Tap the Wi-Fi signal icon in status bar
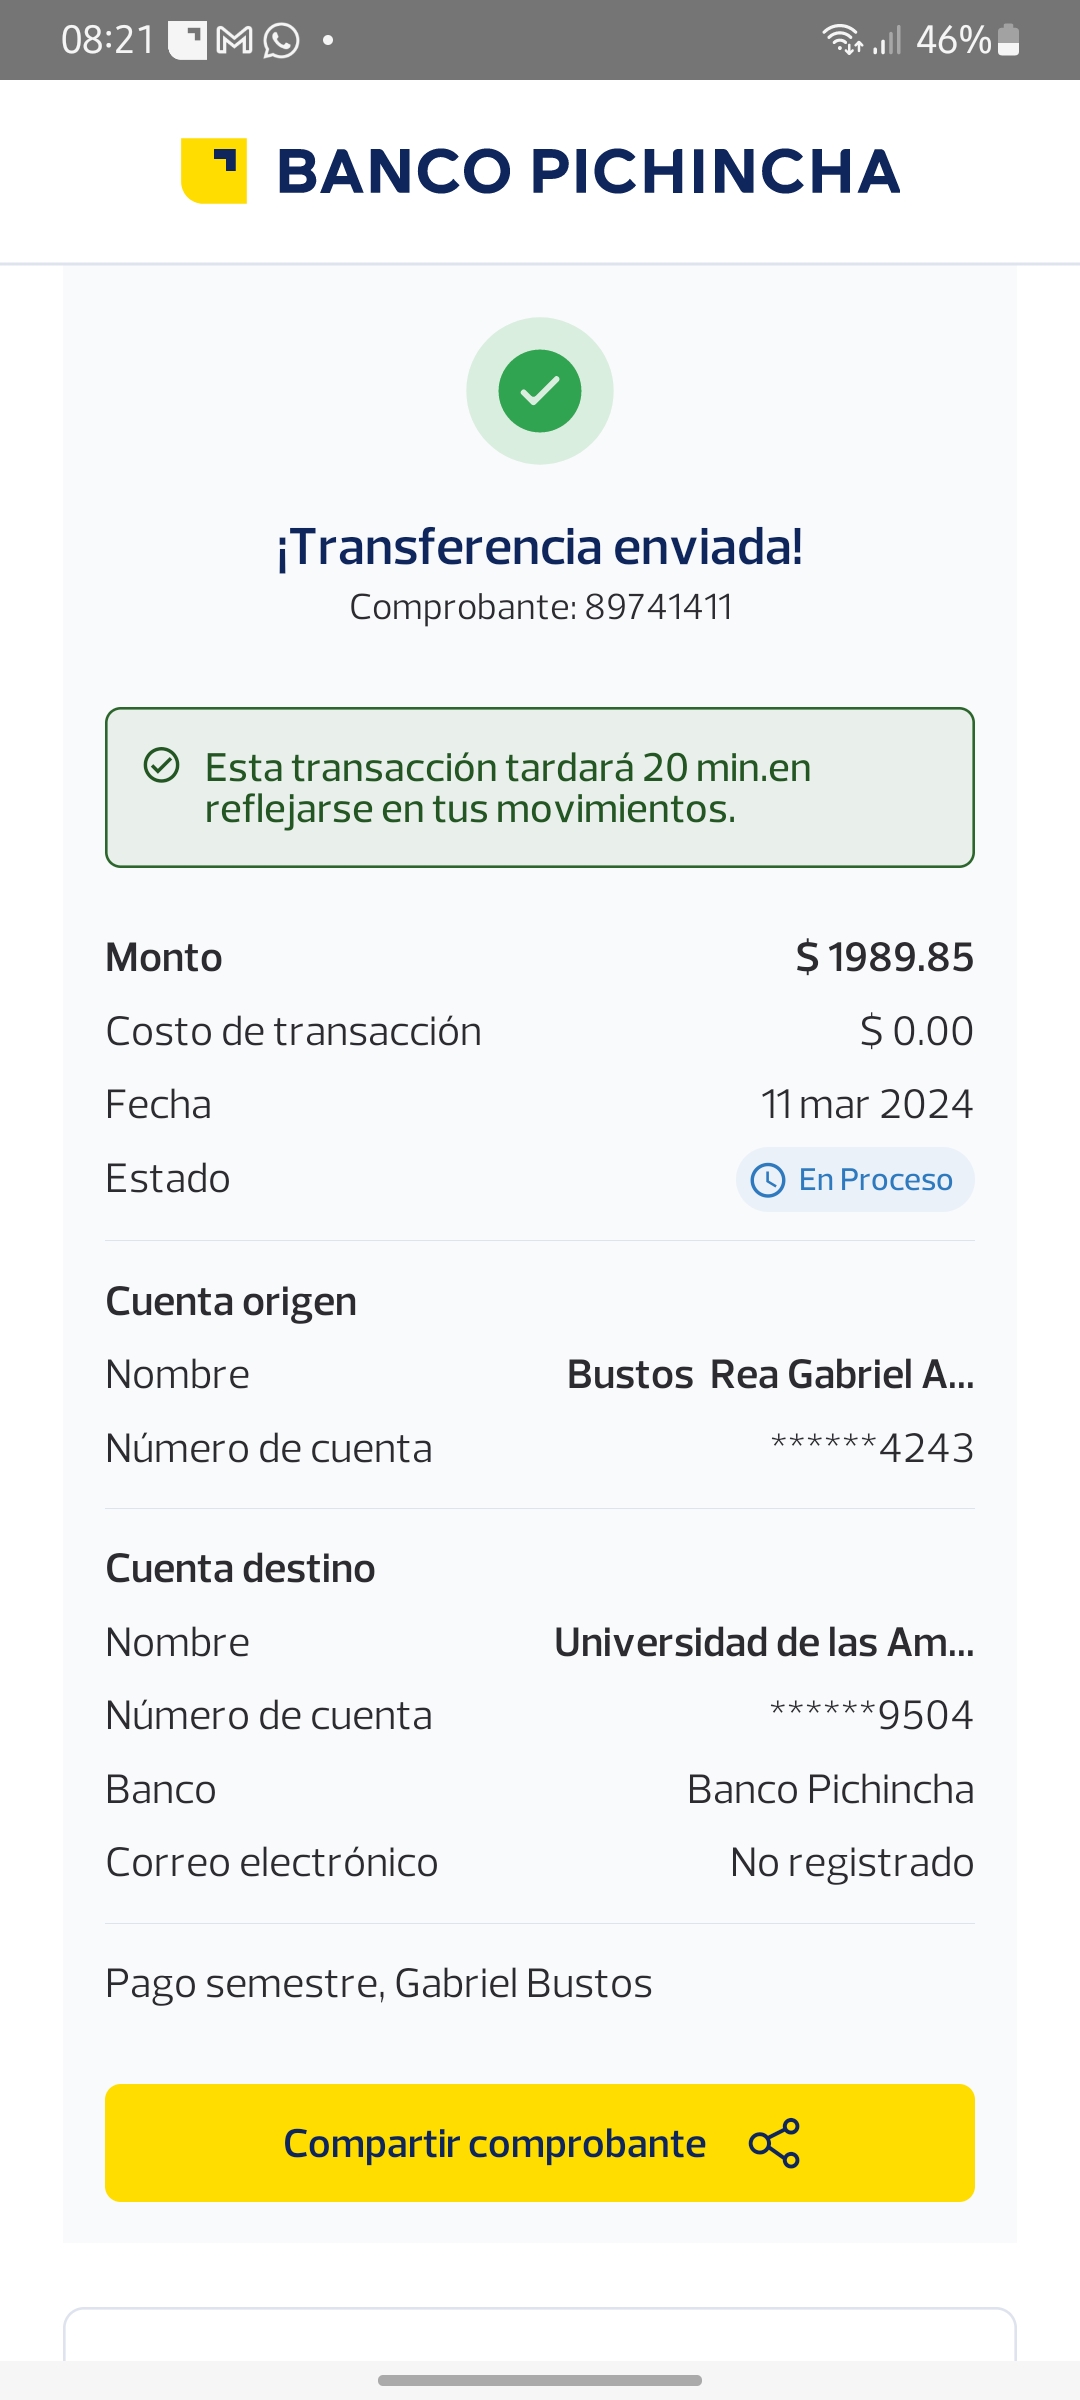1080x2400 pixels. point(842,40)
